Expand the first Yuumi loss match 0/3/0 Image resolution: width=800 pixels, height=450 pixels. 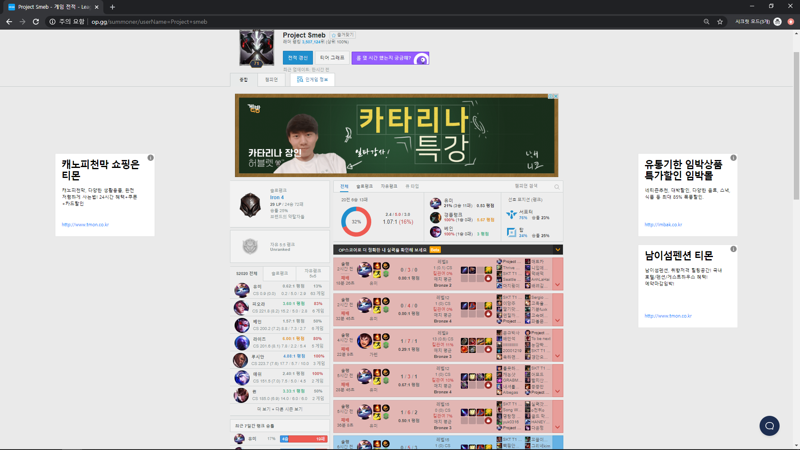[558, 274]
